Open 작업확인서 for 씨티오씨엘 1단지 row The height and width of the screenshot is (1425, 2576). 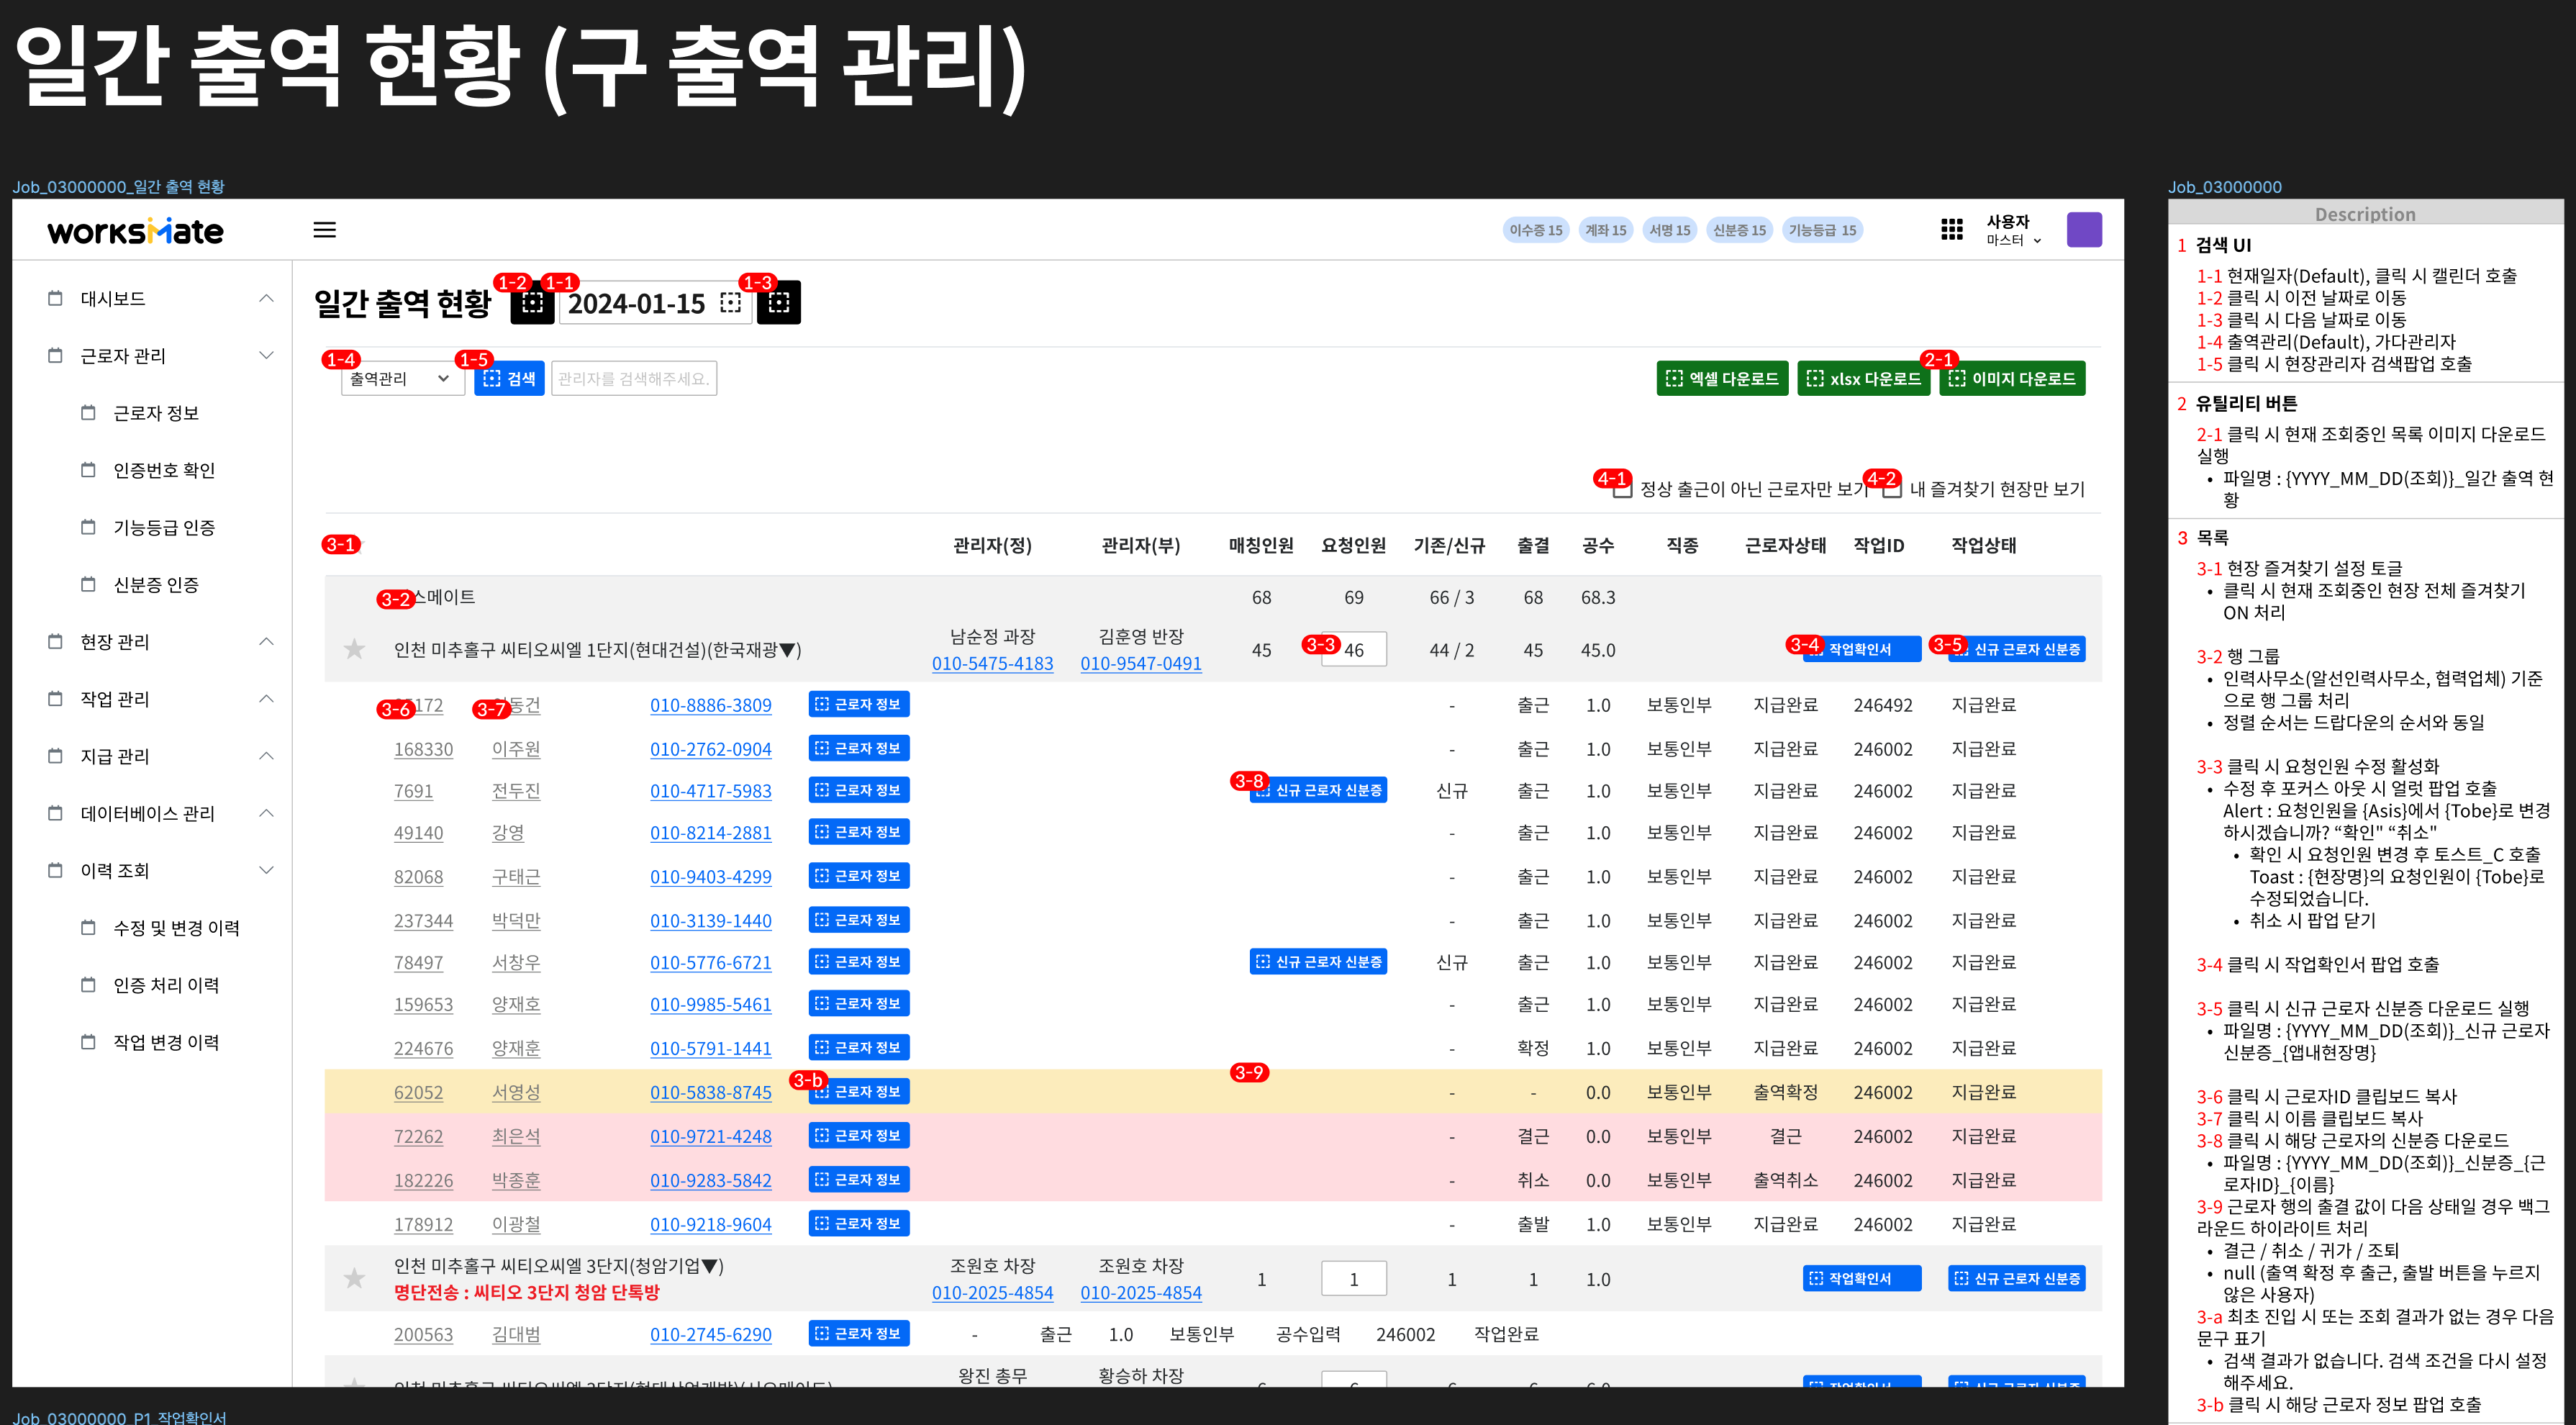[x=1861, y=649]
